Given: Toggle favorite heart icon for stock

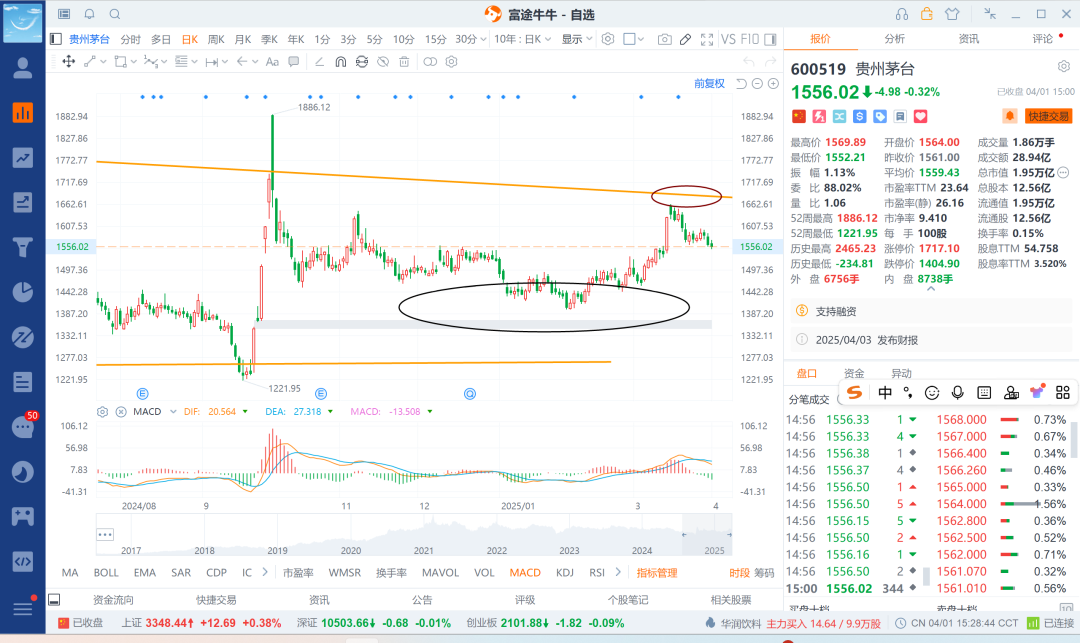Looking at the screenshot, I should 920,116.
